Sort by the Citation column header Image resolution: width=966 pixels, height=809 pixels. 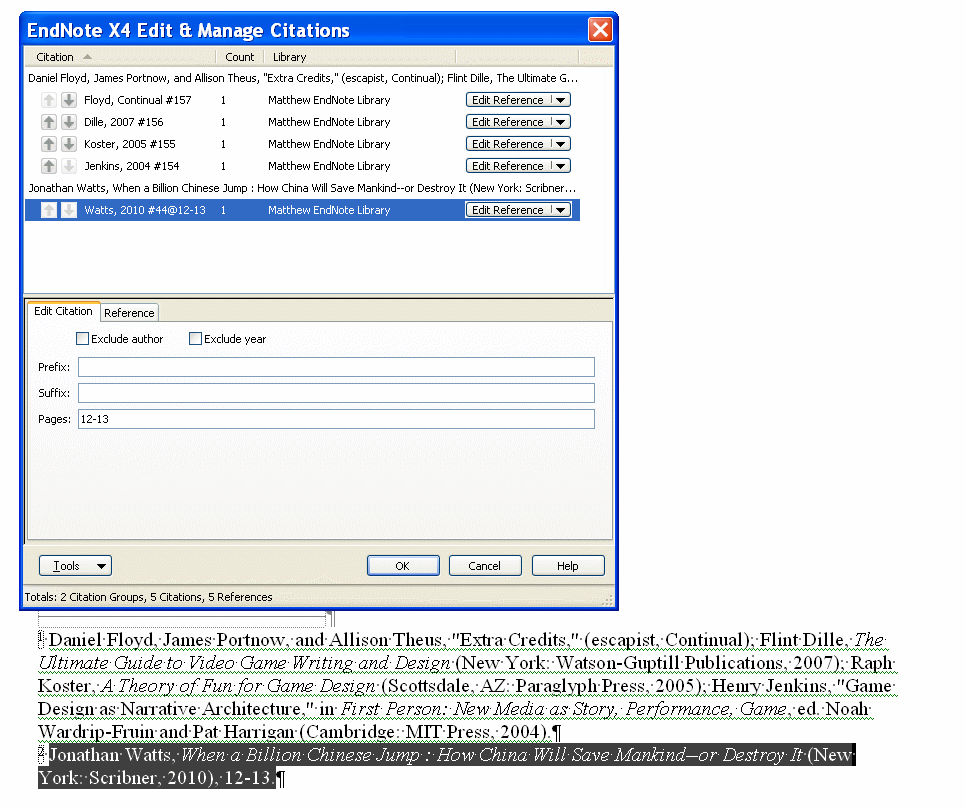click(x=120, y=57)
